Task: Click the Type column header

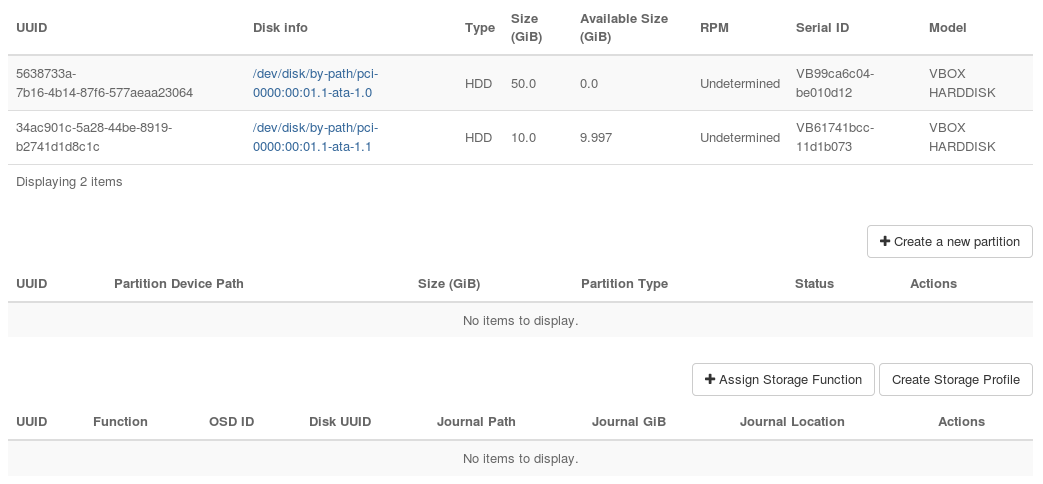Action: [x=480, y=28]
